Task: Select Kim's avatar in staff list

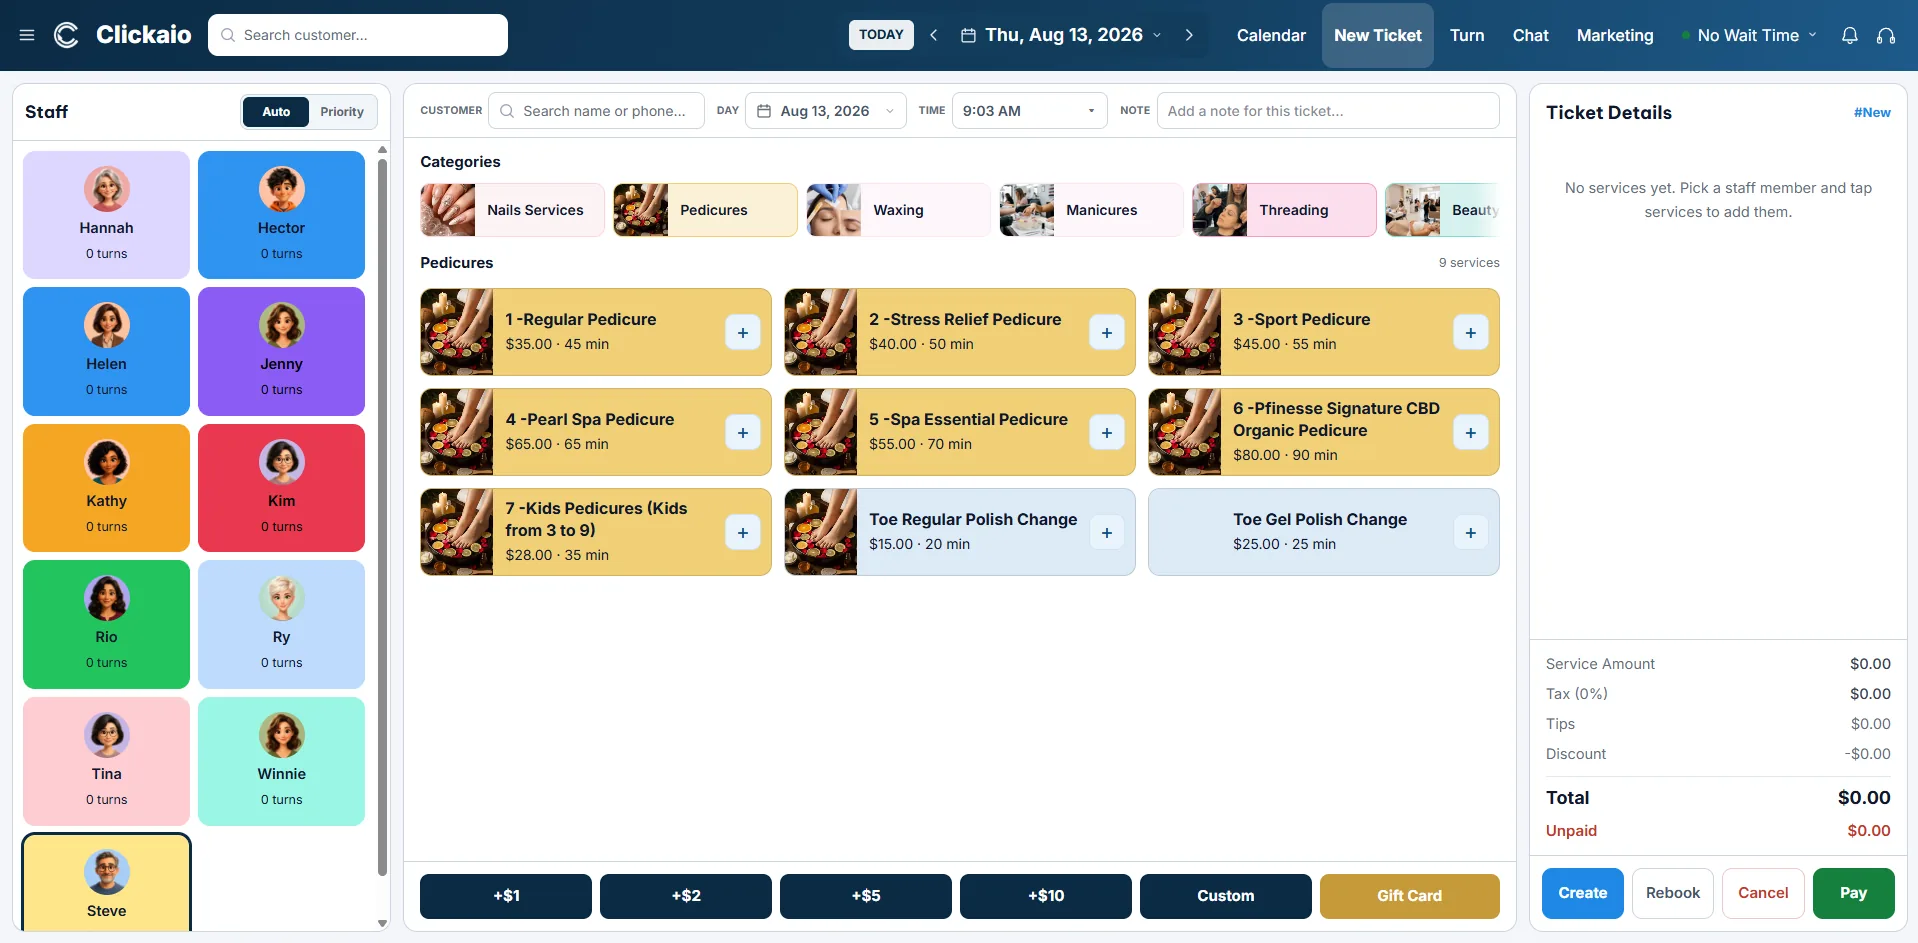Action: click(x=282, y=462)
